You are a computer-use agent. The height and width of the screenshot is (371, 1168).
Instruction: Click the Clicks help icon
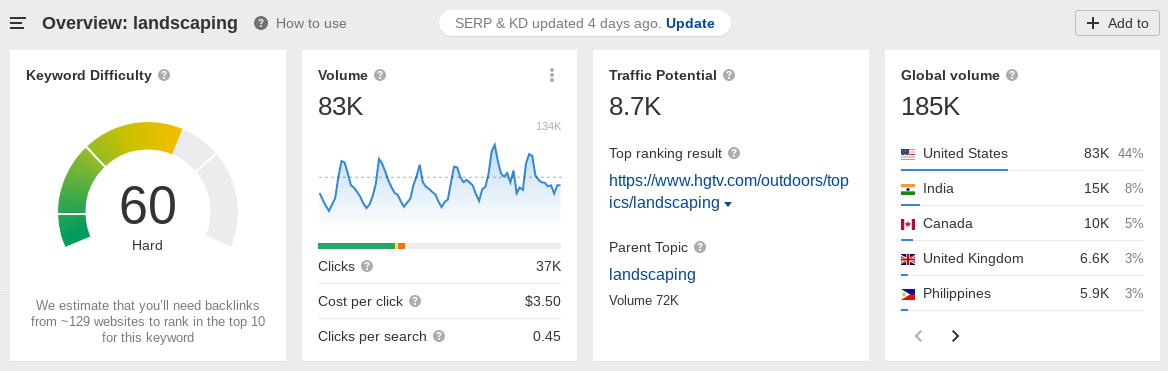pos(367,266)
